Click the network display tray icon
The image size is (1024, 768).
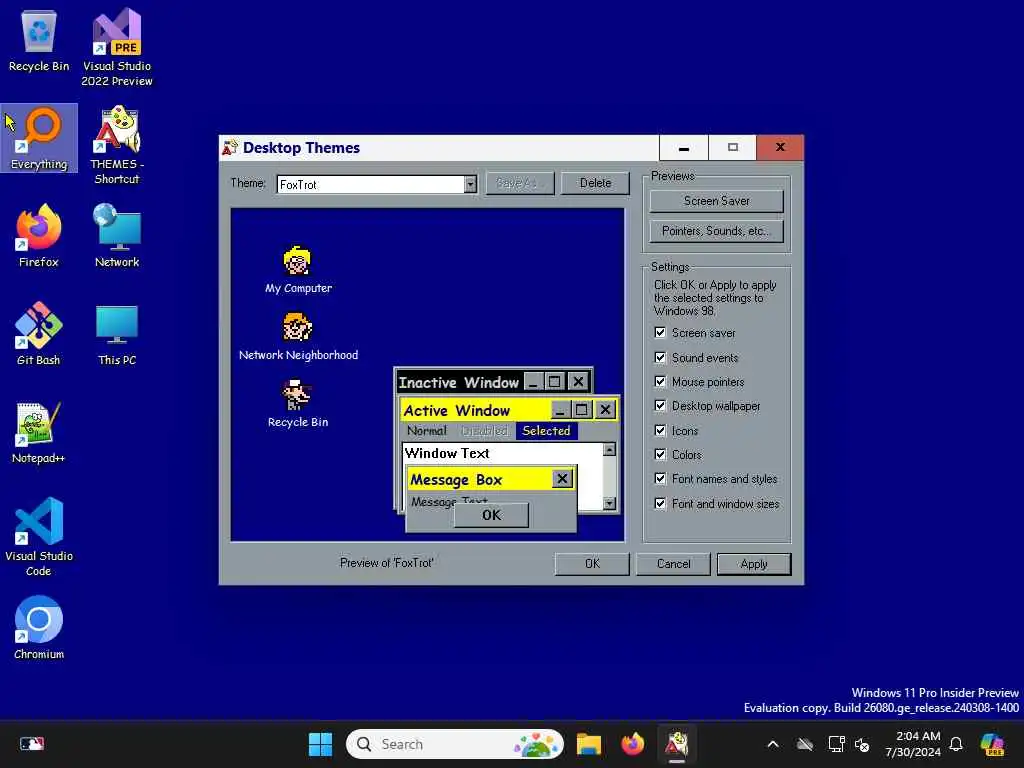[x=836, y=744]
